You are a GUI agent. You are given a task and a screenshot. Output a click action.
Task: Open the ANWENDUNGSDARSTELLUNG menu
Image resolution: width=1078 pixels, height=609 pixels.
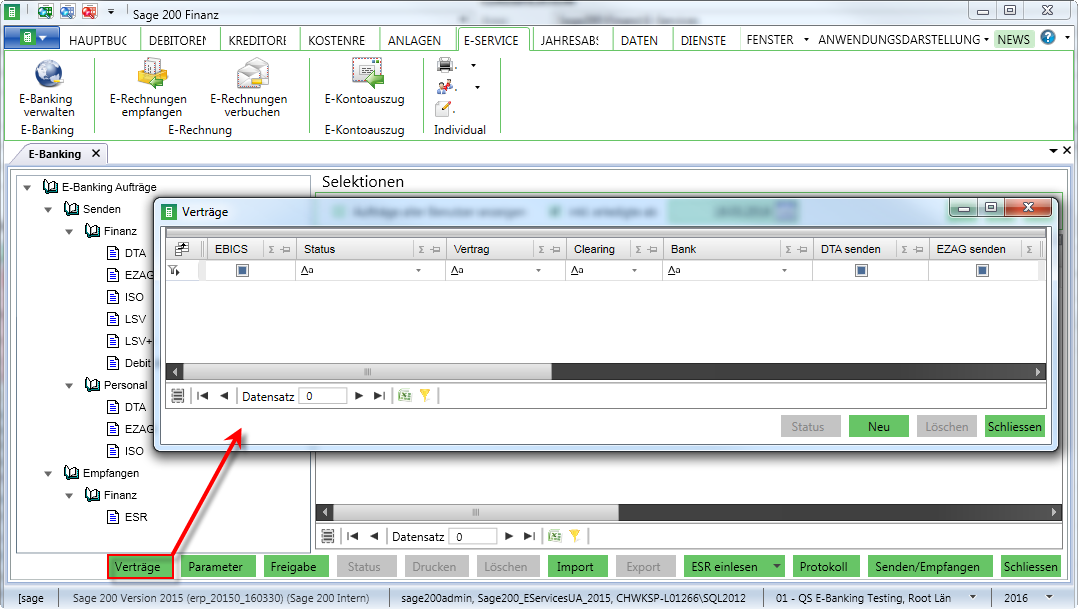tap(903, 40)
